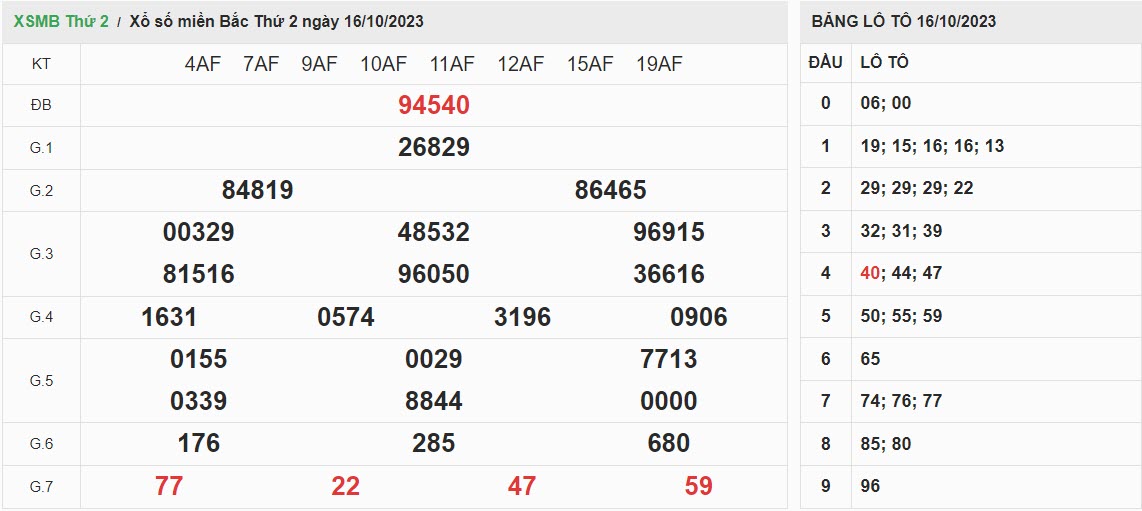The width and height of the screenshot is (1142, 511).
Task: Click the red 40 in lô tô table
Action: click(869, 273)
